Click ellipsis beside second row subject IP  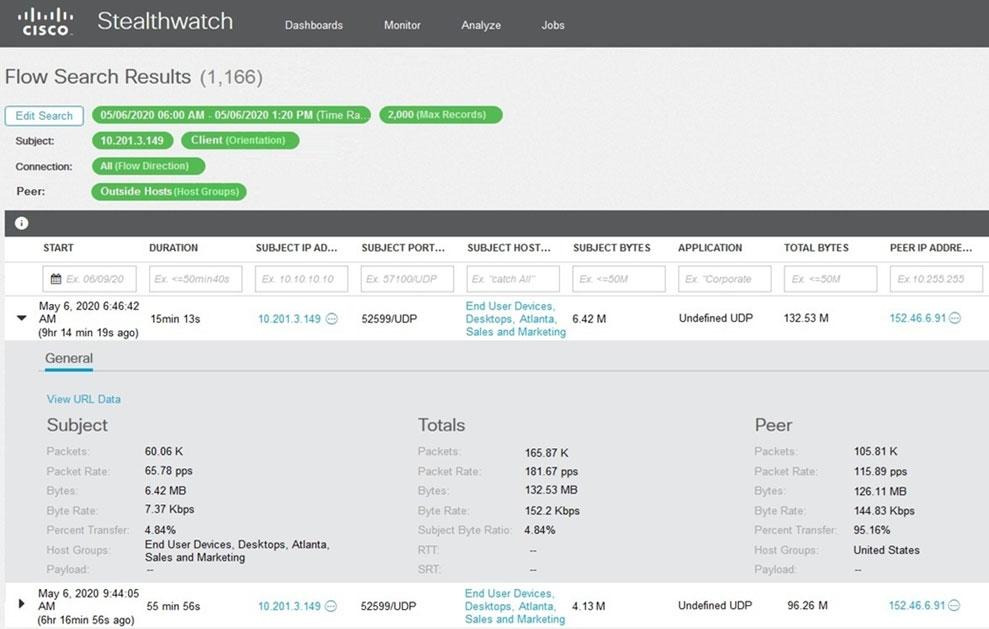pos(332,606)
